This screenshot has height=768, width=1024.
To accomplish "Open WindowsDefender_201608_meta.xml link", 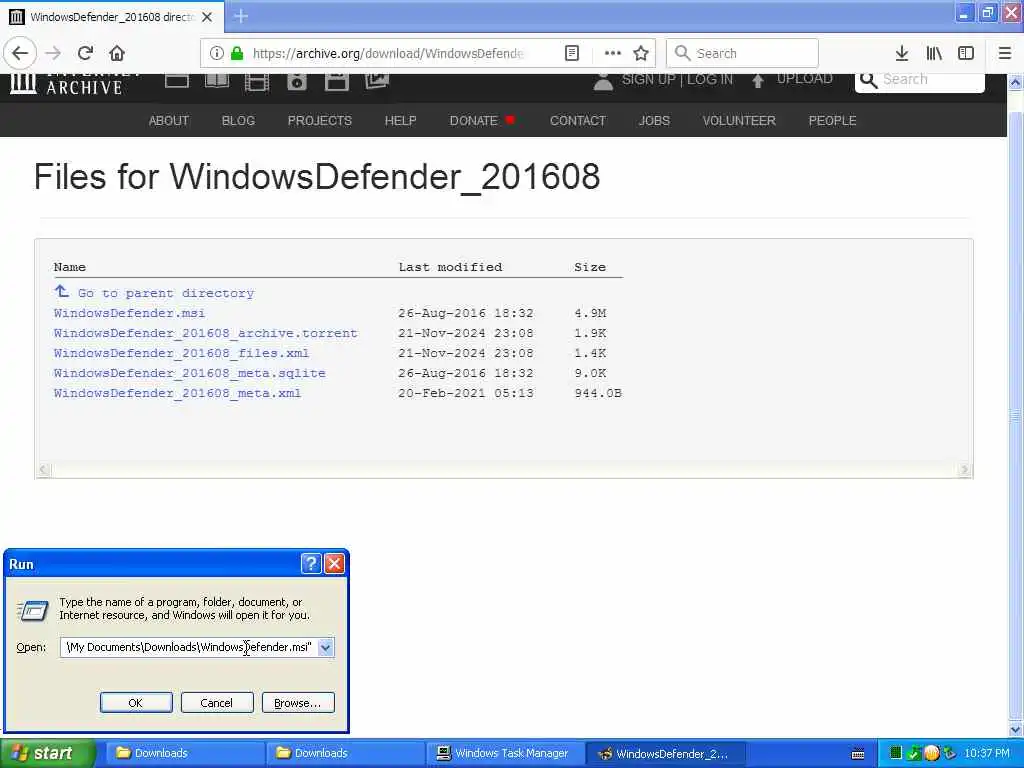I will click(x=178, y=393).
